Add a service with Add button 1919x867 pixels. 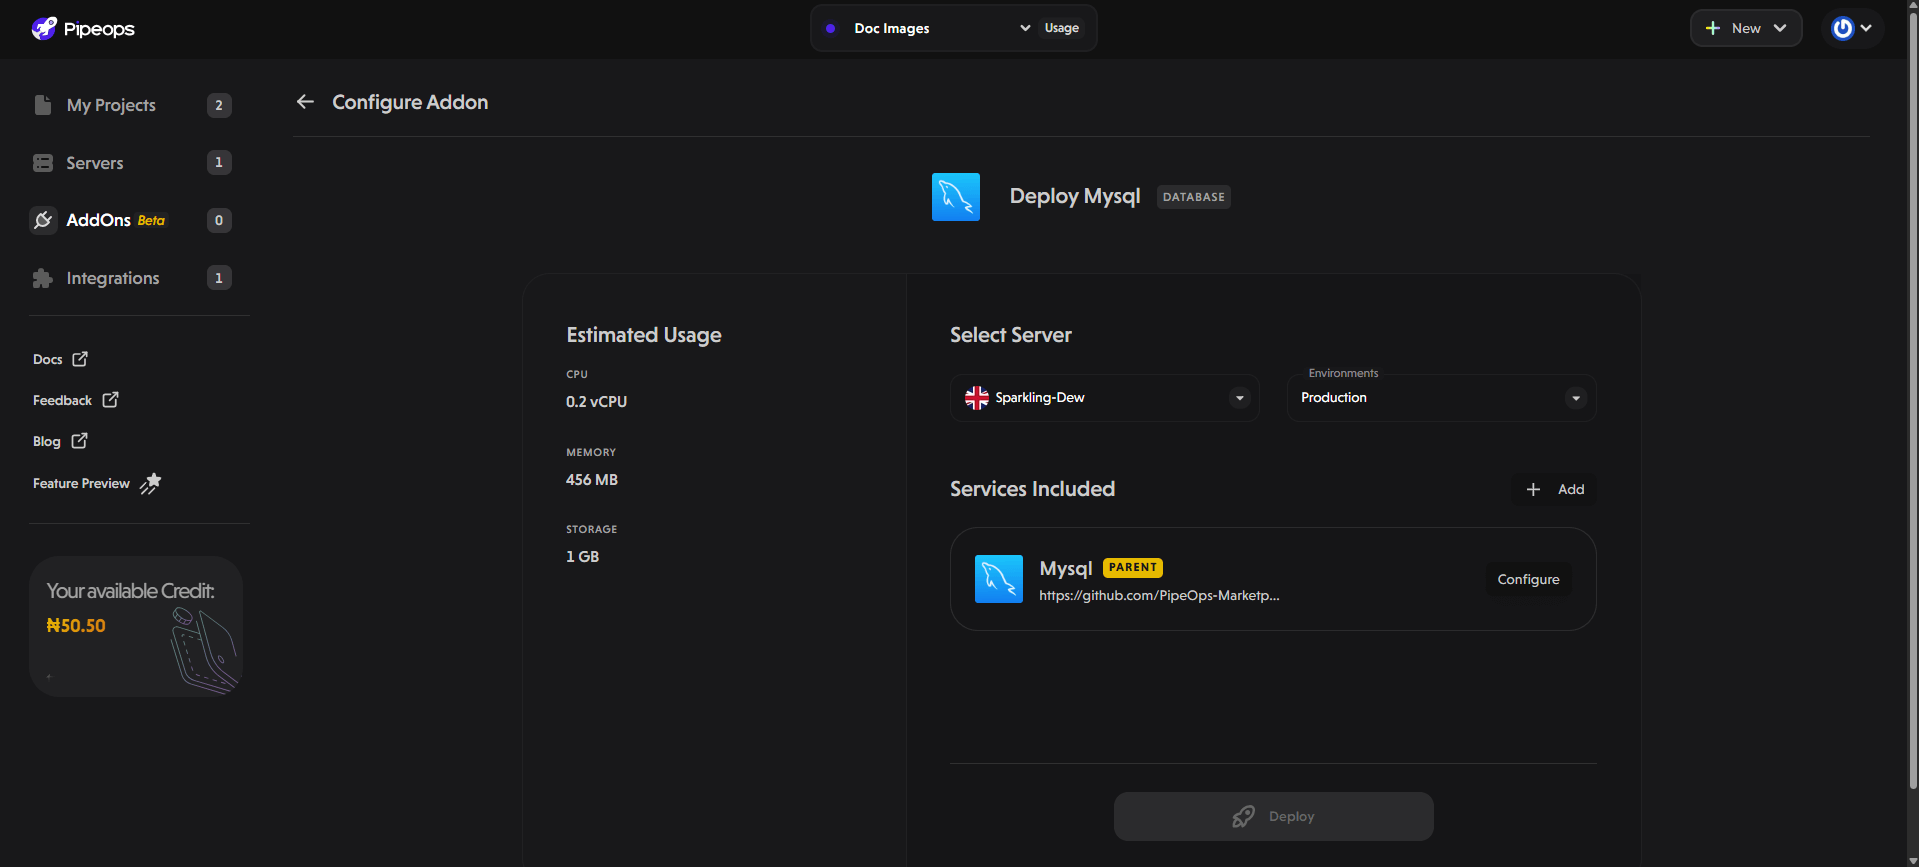[x=1555, y=489]
